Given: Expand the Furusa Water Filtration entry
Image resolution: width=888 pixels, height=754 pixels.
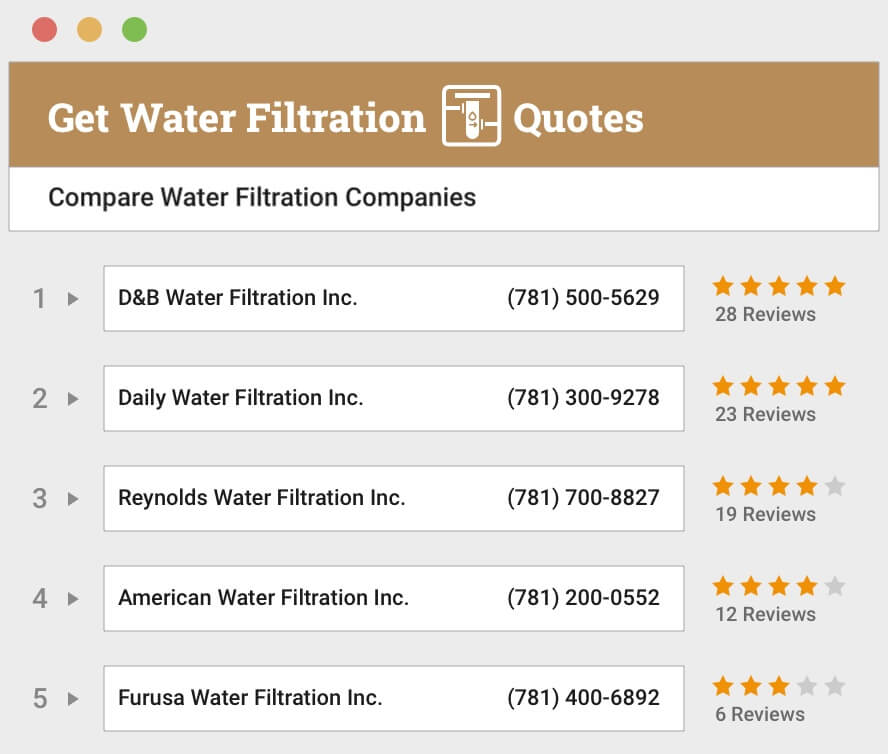Looking at the screenshot, I should tap(72, 698).
